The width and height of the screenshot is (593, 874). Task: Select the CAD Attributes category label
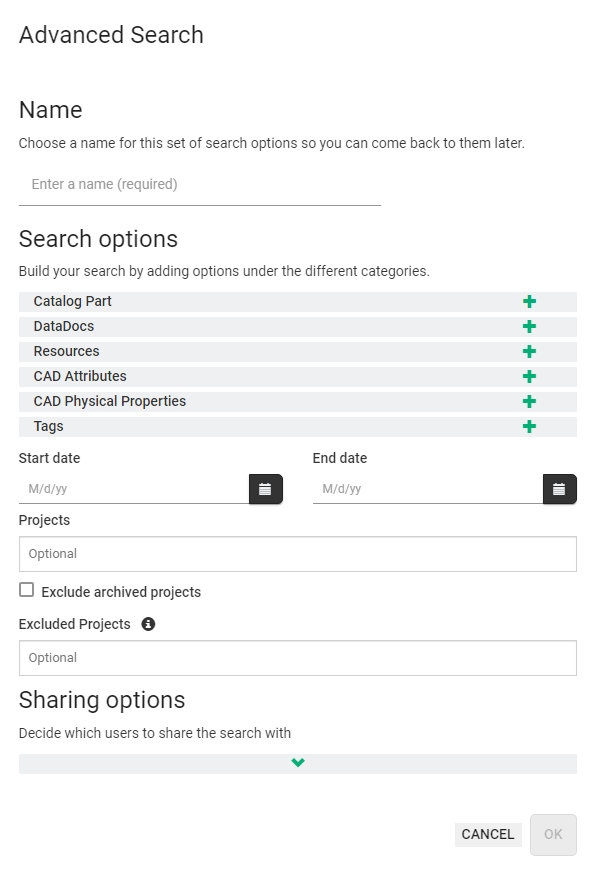click(80, 376)
